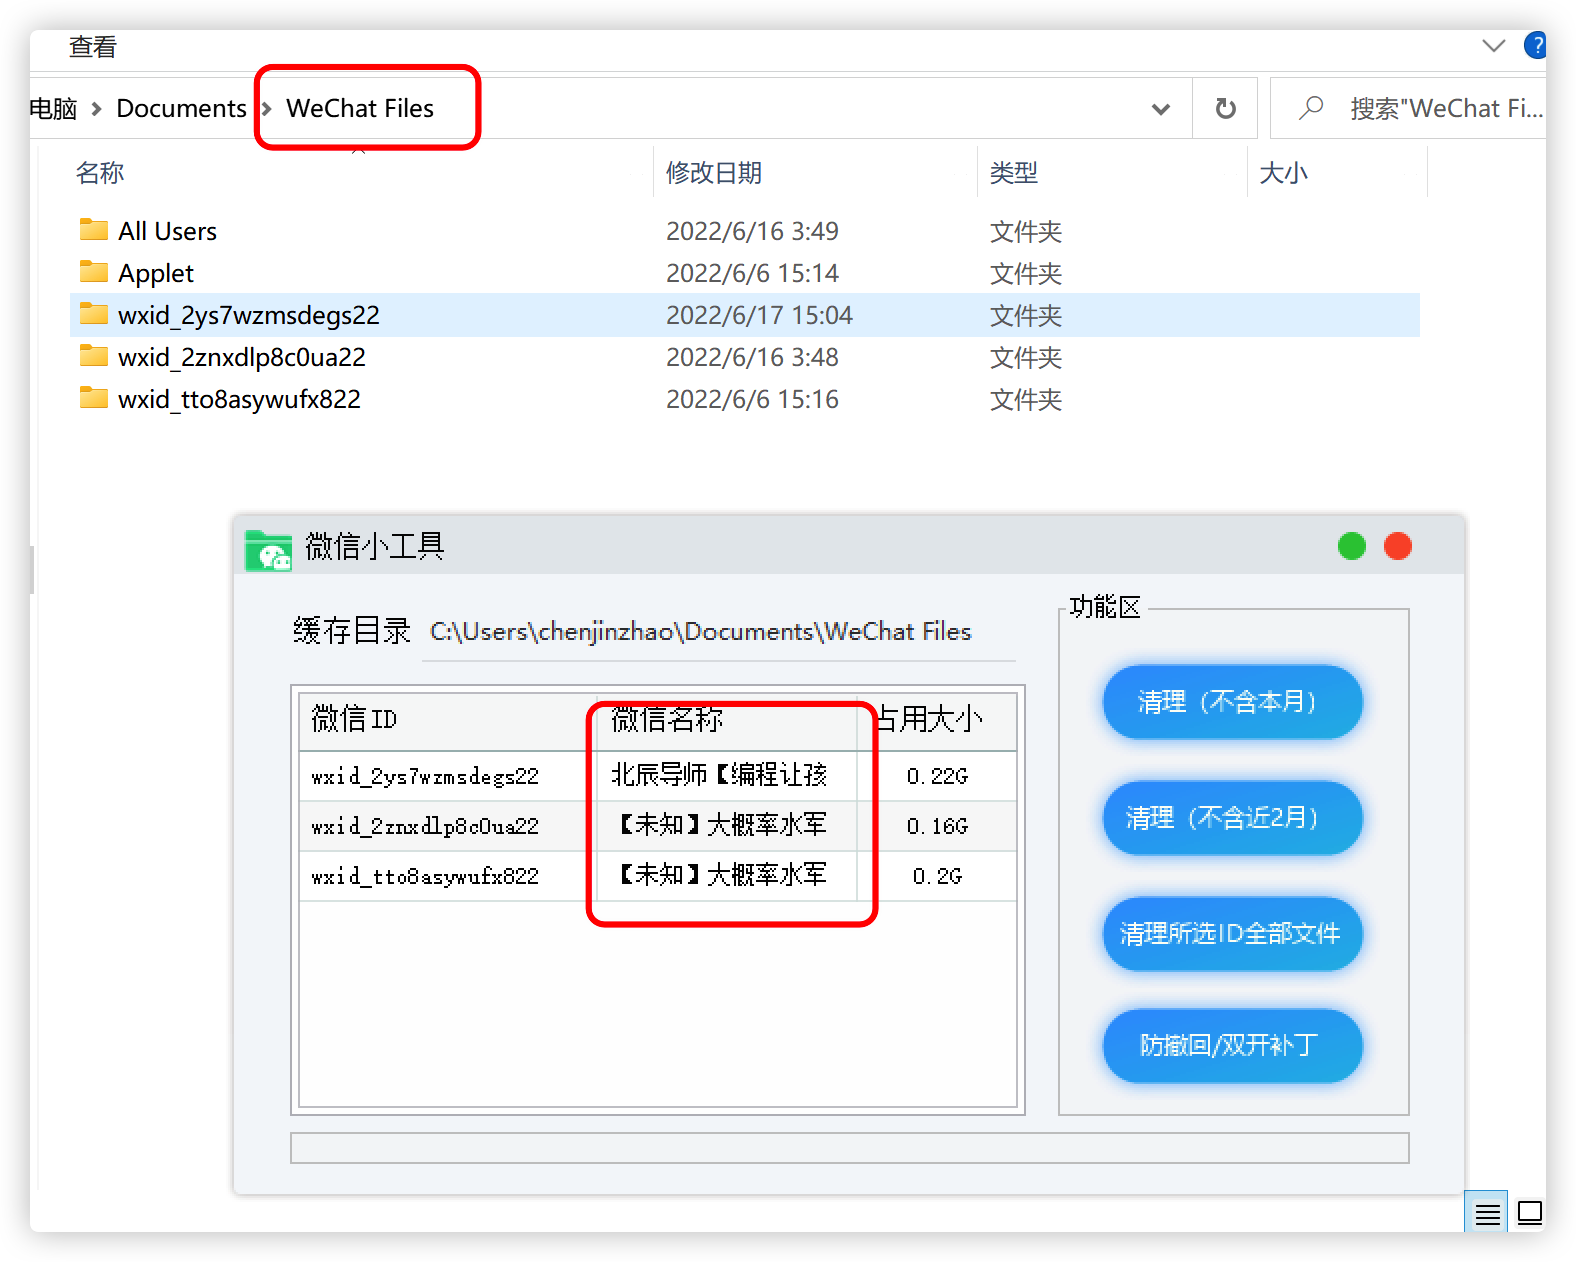Click the search magnifier icon
The height and width of the screenshot is (1262, 1576).
[1311, 107]
